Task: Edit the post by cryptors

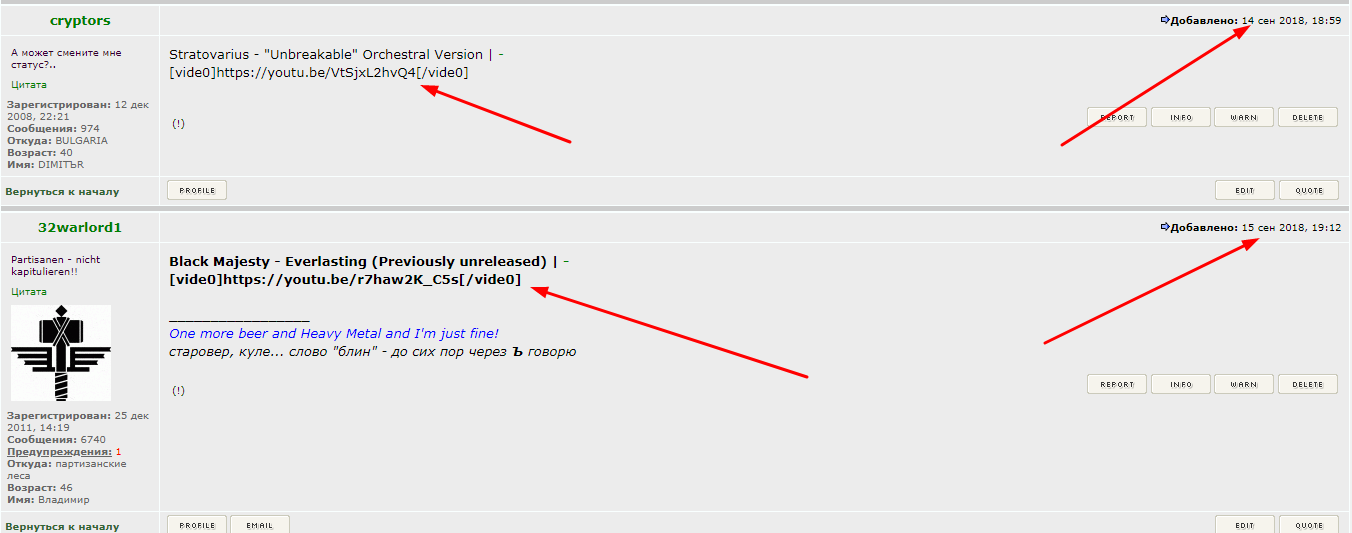Action: point(1244,190)
